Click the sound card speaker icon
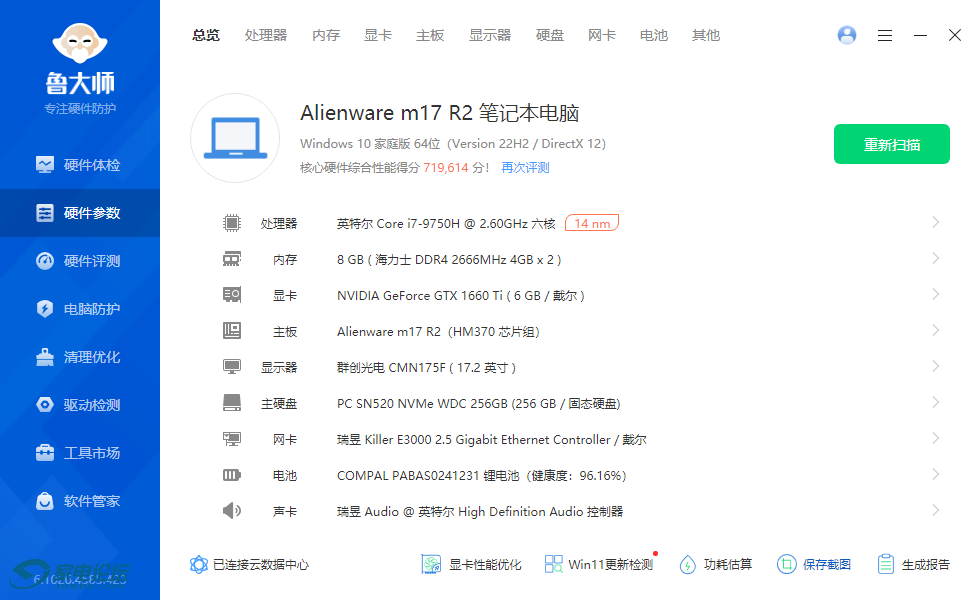 tap(232, 511)
